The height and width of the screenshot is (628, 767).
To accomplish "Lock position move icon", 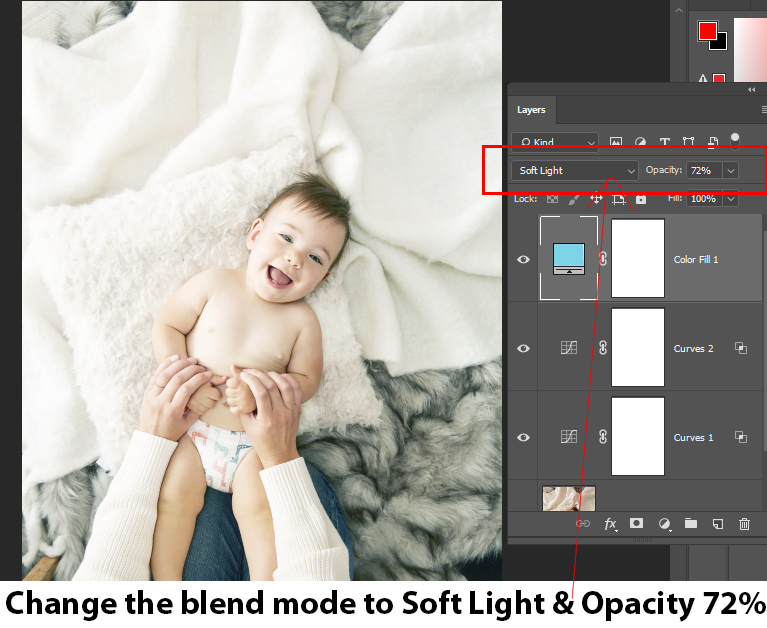I will pos(596,199).
